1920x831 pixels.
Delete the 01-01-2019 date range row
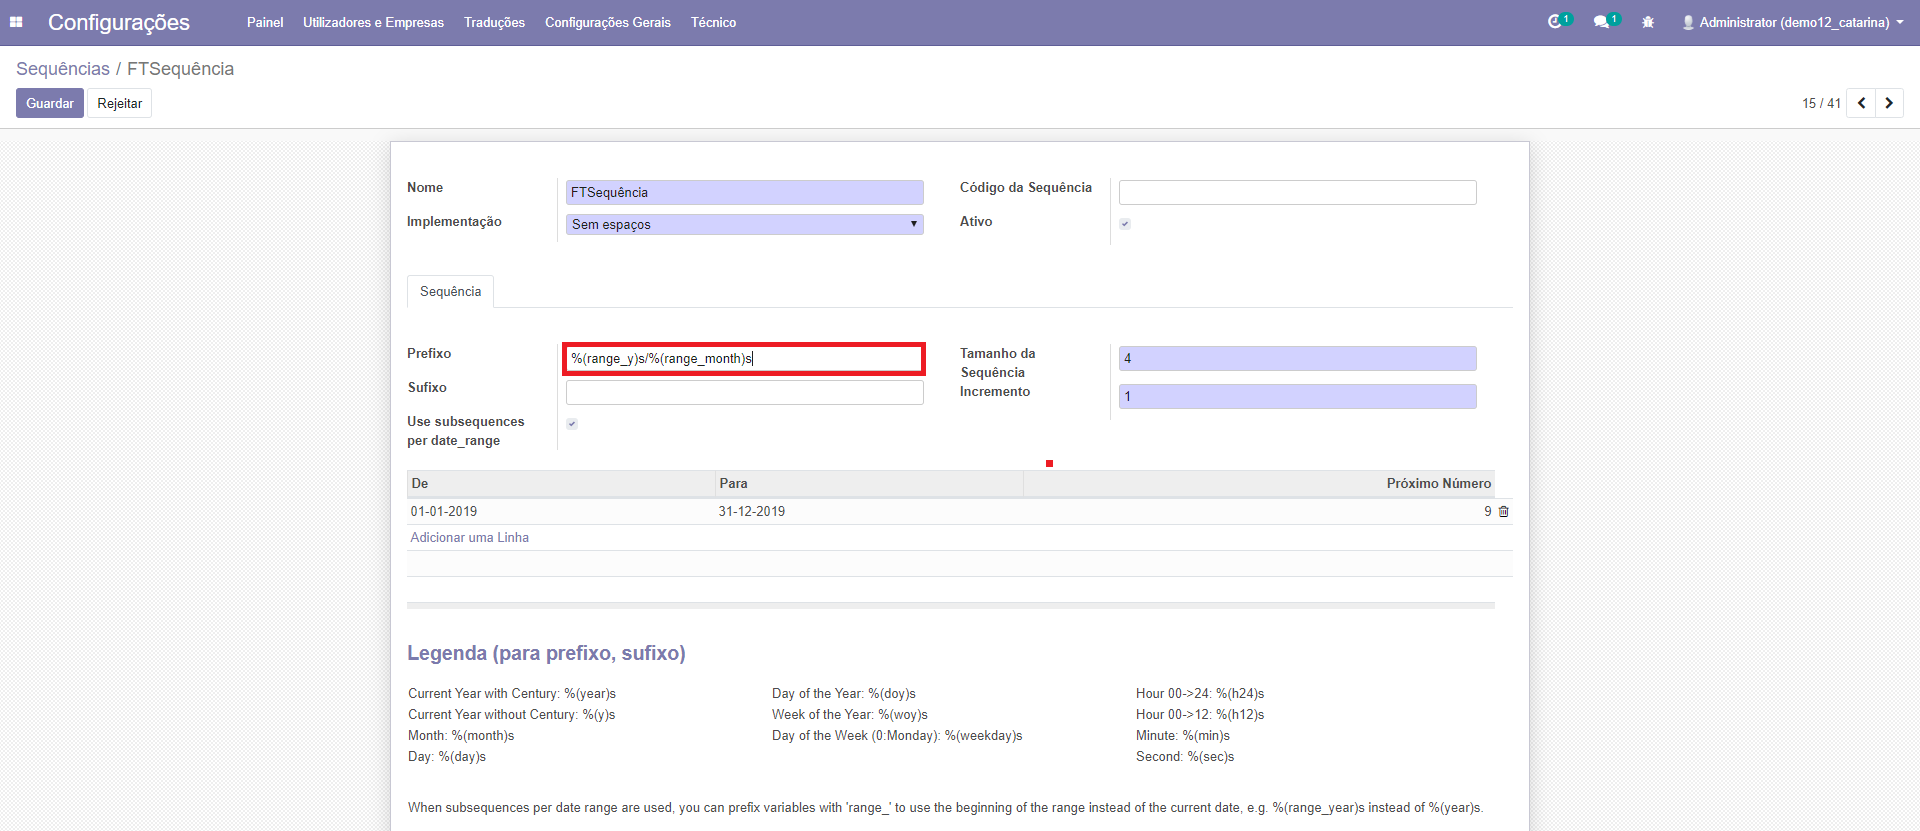pyautogui.click(x=1503, y=512)
